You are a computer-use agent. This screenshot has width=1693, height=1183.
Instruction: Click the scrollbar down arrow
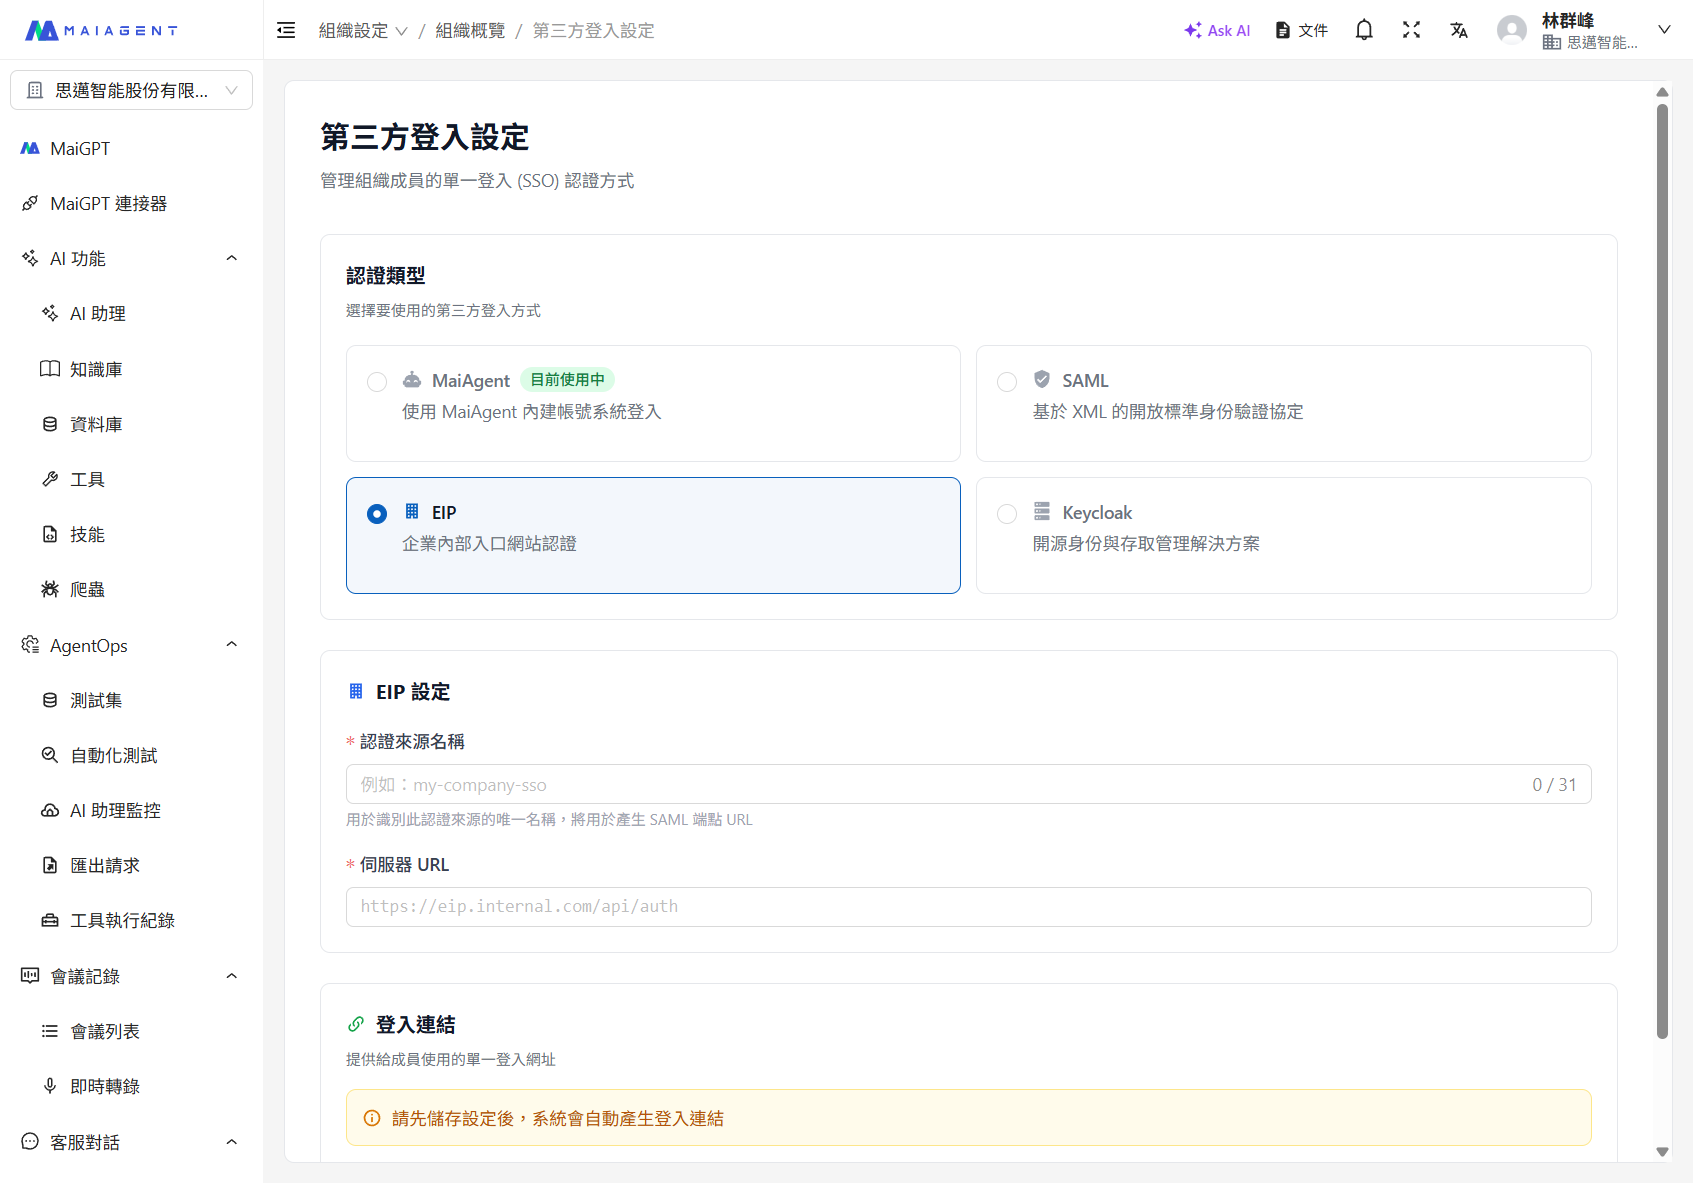[1662, 1152]
